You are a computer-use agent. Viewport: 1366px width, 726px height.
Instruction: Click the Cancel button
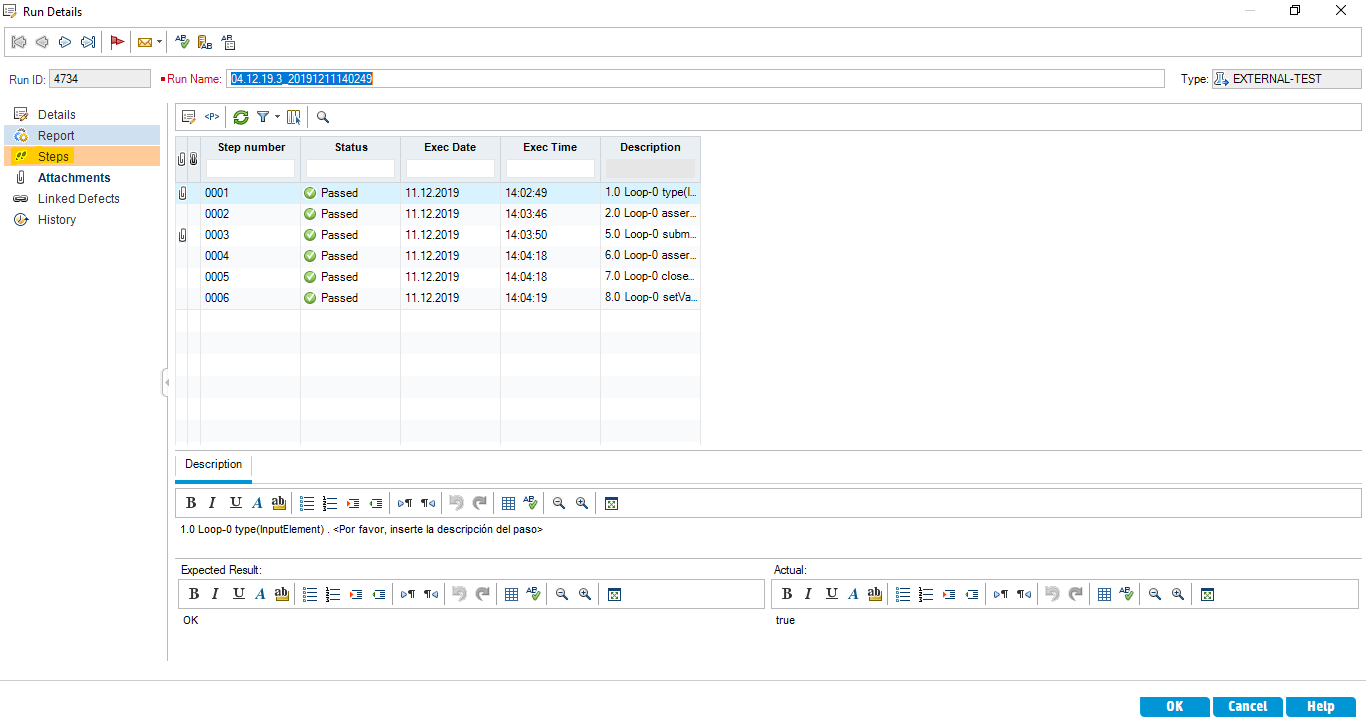click(1247, 706)
